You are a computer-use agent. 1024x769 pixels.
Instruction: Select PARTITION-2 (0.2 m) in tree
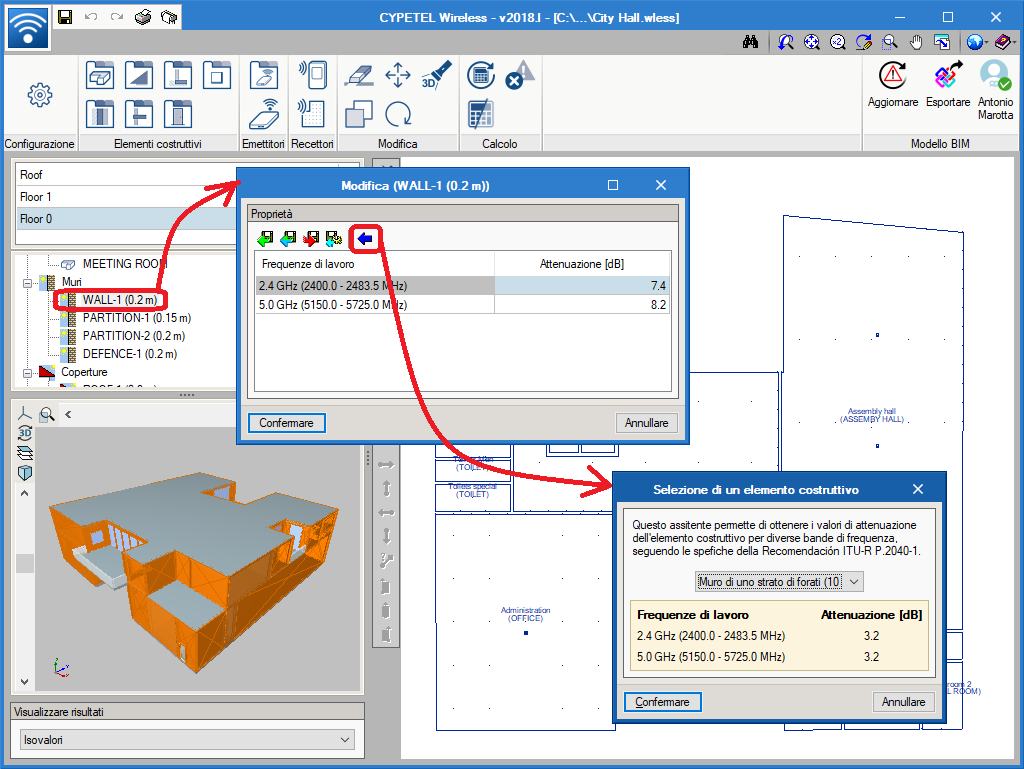pyautogui.click(x=133, y=336)
